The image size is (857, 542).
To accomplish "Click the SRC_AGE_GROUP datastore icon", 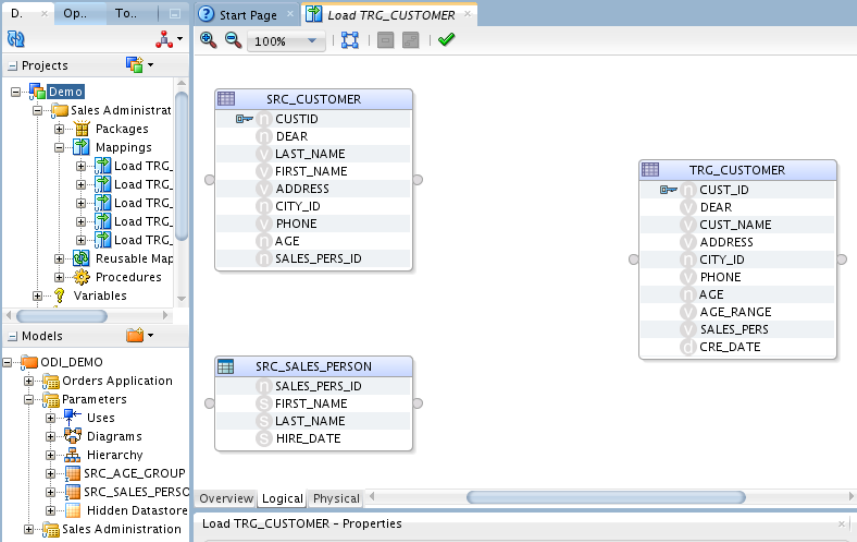I will (x=72, y=473).
